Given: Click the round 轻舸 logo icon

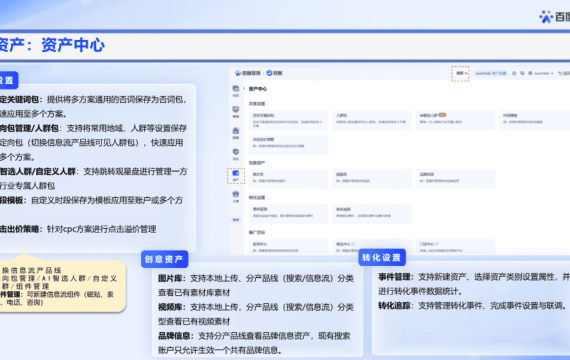Looking at the screenshot, I should click(269, 73).
